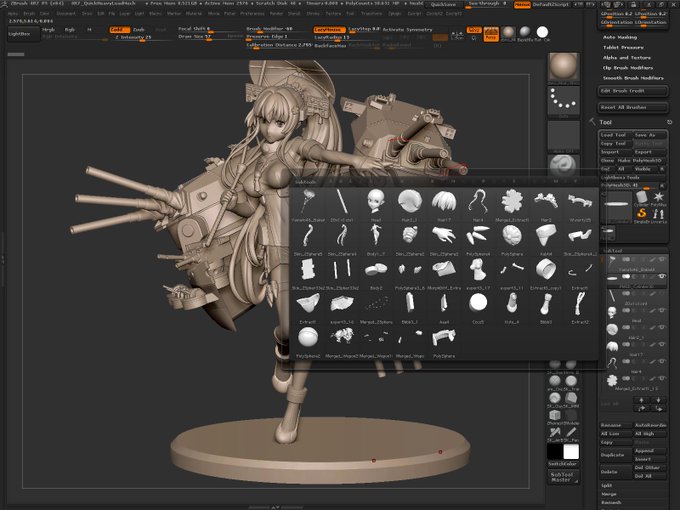The height and width of the screenshot is (510, 680).
Task: Expand the Alpha and Texture section
Action: pyautogui.click(x=626, y=58)
